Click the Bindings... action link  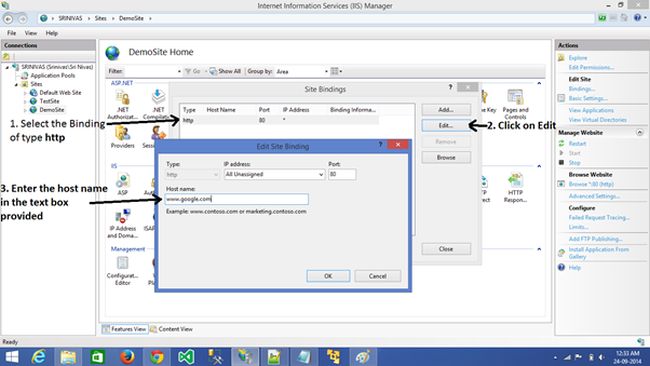(x=582, y=89)
